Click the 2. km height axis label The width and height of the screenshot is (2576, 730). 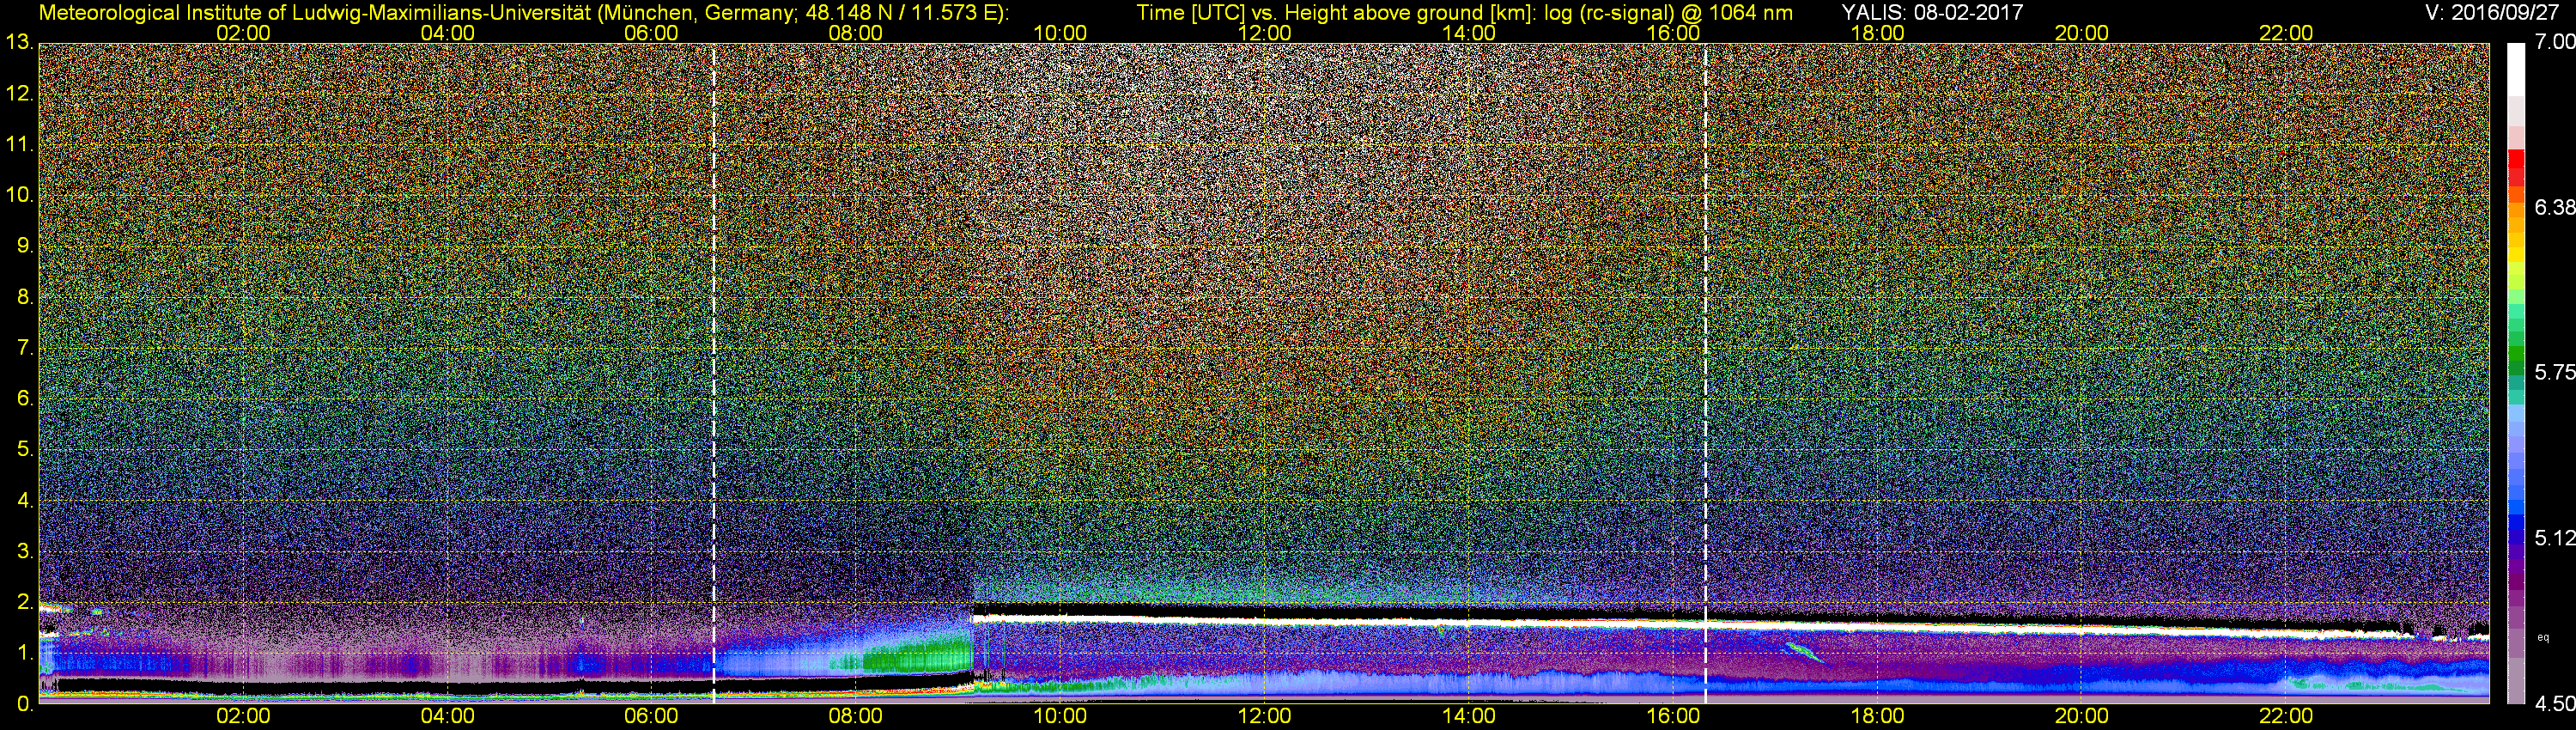(24, 602)
